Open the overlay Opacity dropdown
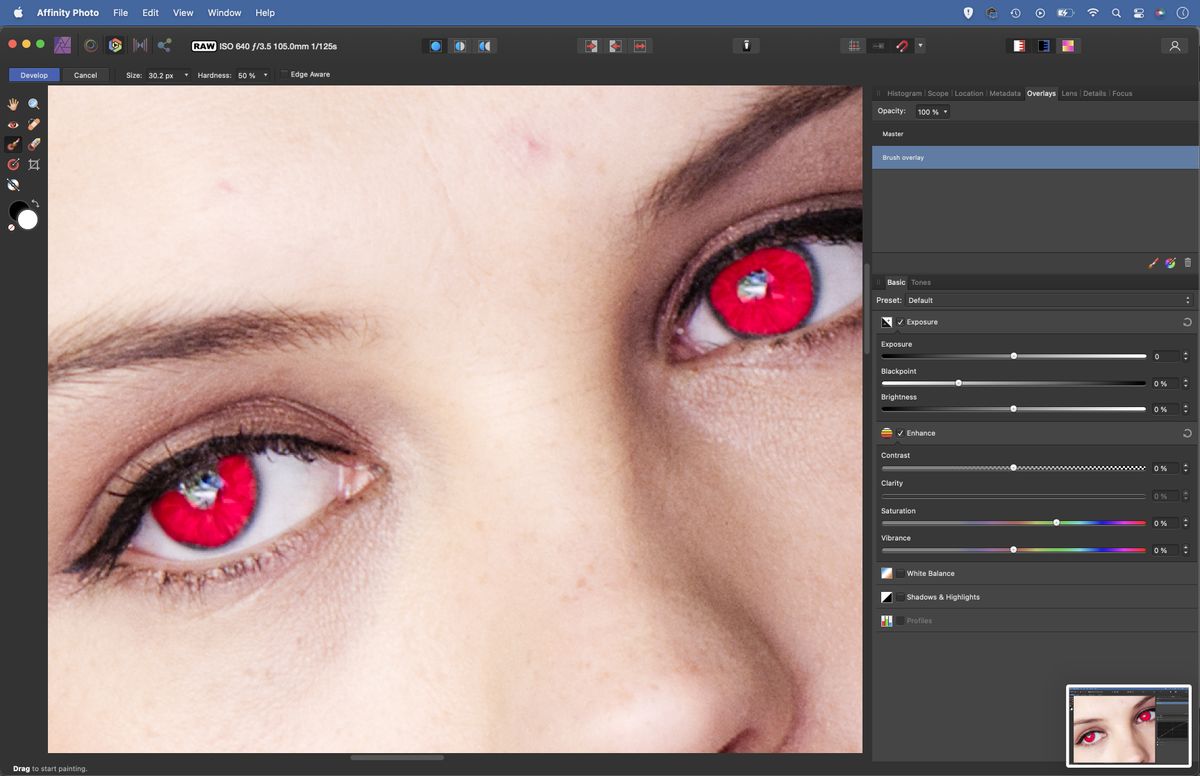1200x776 pixels. pyautogui.click(x=944, y=111)
